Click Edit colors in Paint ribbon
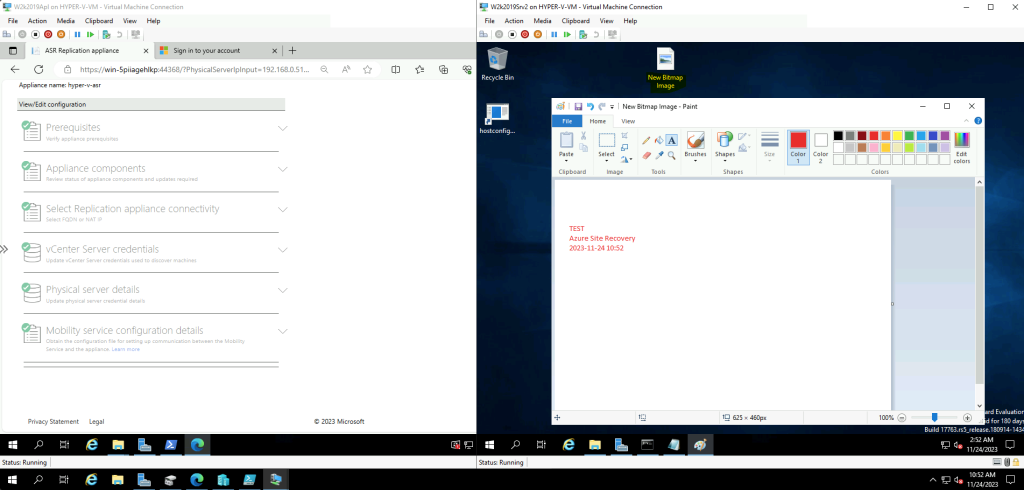Viewport: 1024px width, 490px height. tap(961, 148)
